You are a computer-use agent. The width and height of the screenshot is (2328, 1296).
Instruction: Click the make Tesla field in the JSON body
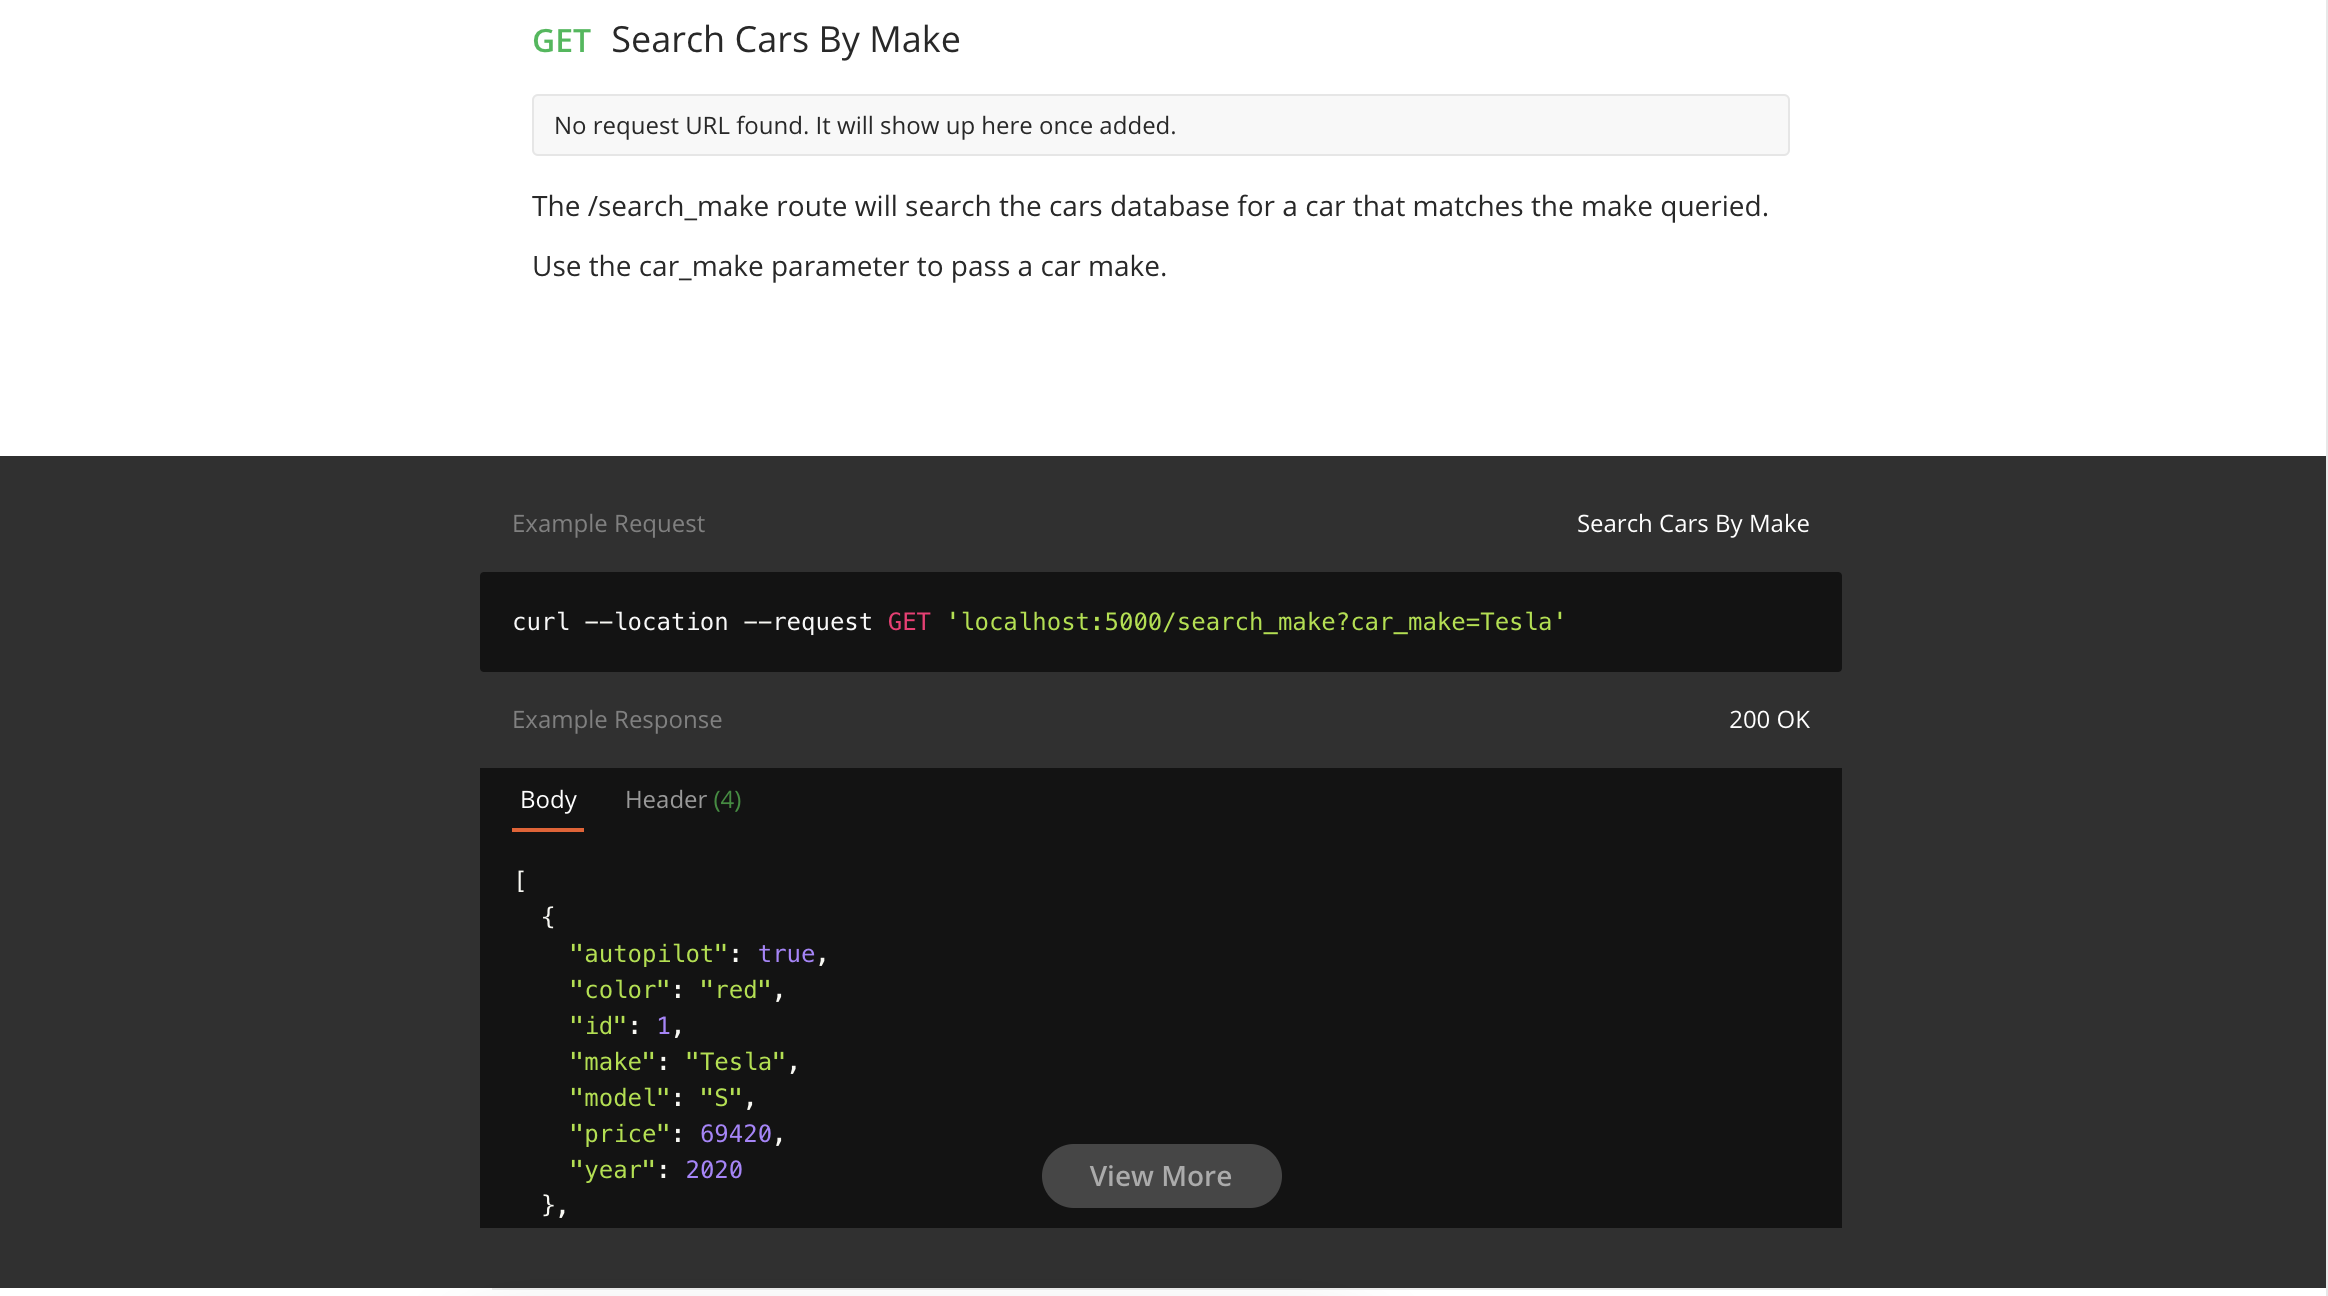683,1061
